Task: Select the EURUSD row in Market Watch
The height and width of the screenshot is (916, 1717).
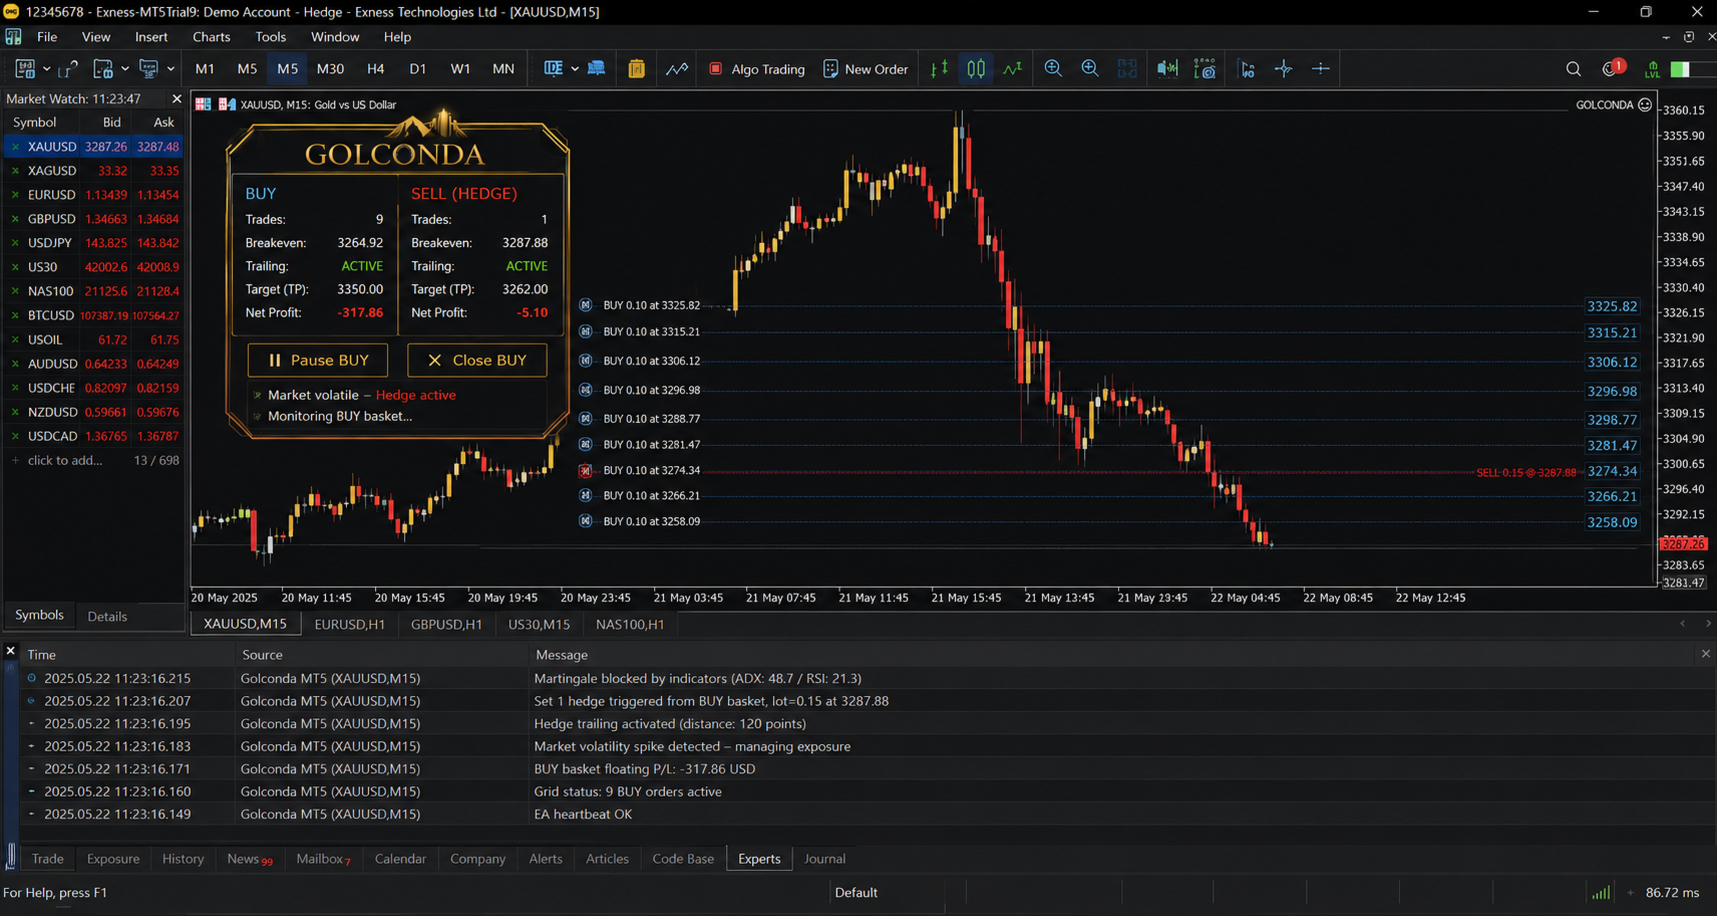Action: (x=94, y=195)
